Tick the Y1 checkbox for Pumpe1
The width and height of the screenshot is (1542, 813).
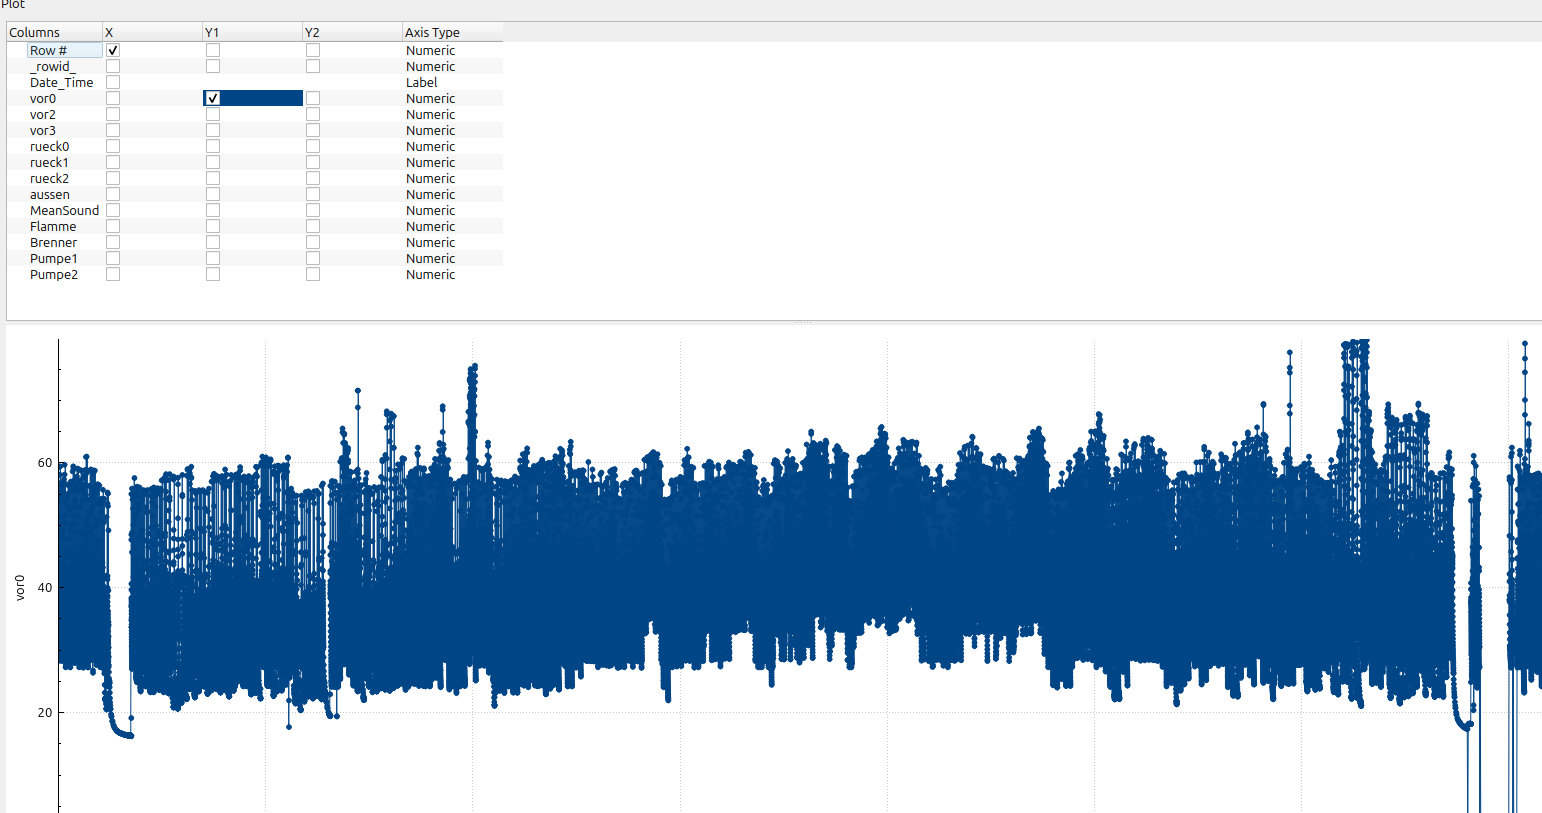[x=213, y=258]
